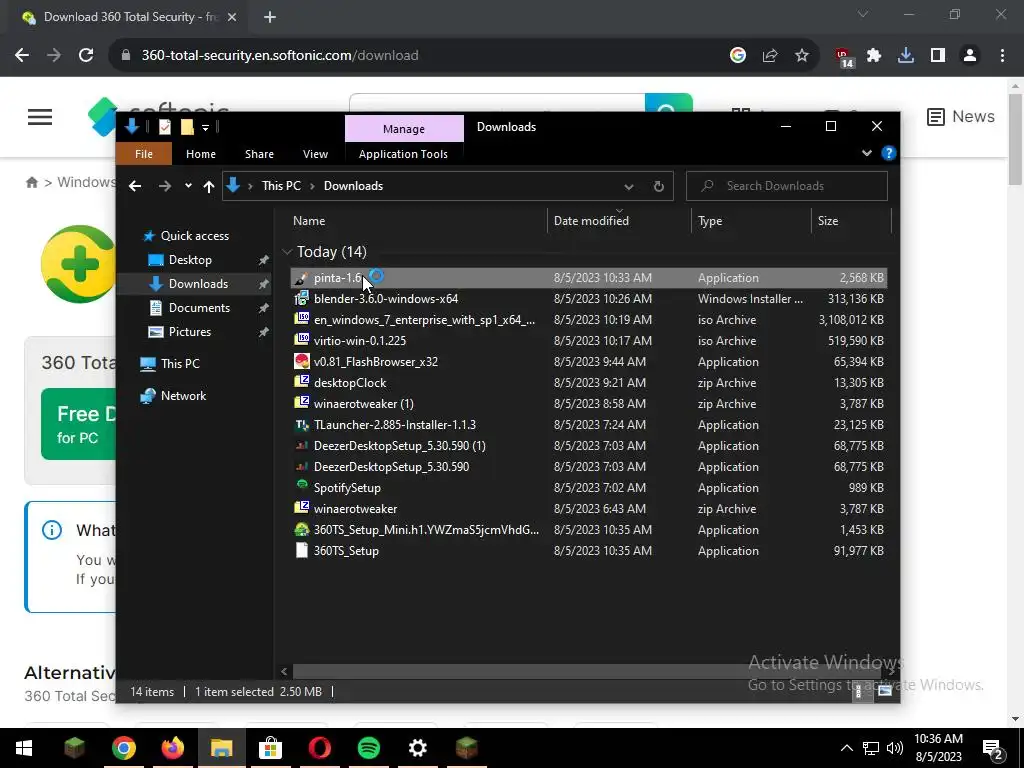The image size is (1024, 768).
Task: Click the Chrome address bar URL
Action: (x=280, y=56)
